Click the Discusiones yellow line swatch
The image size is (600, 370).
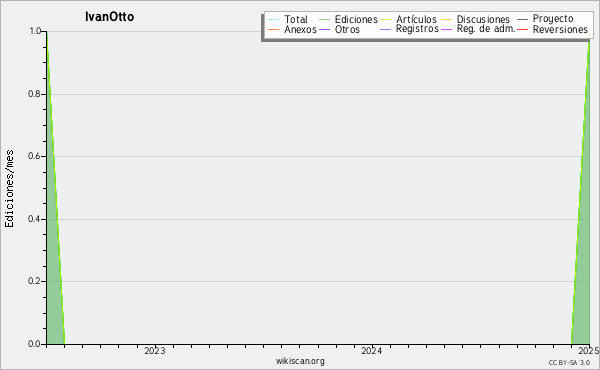[x=447, y=20]
